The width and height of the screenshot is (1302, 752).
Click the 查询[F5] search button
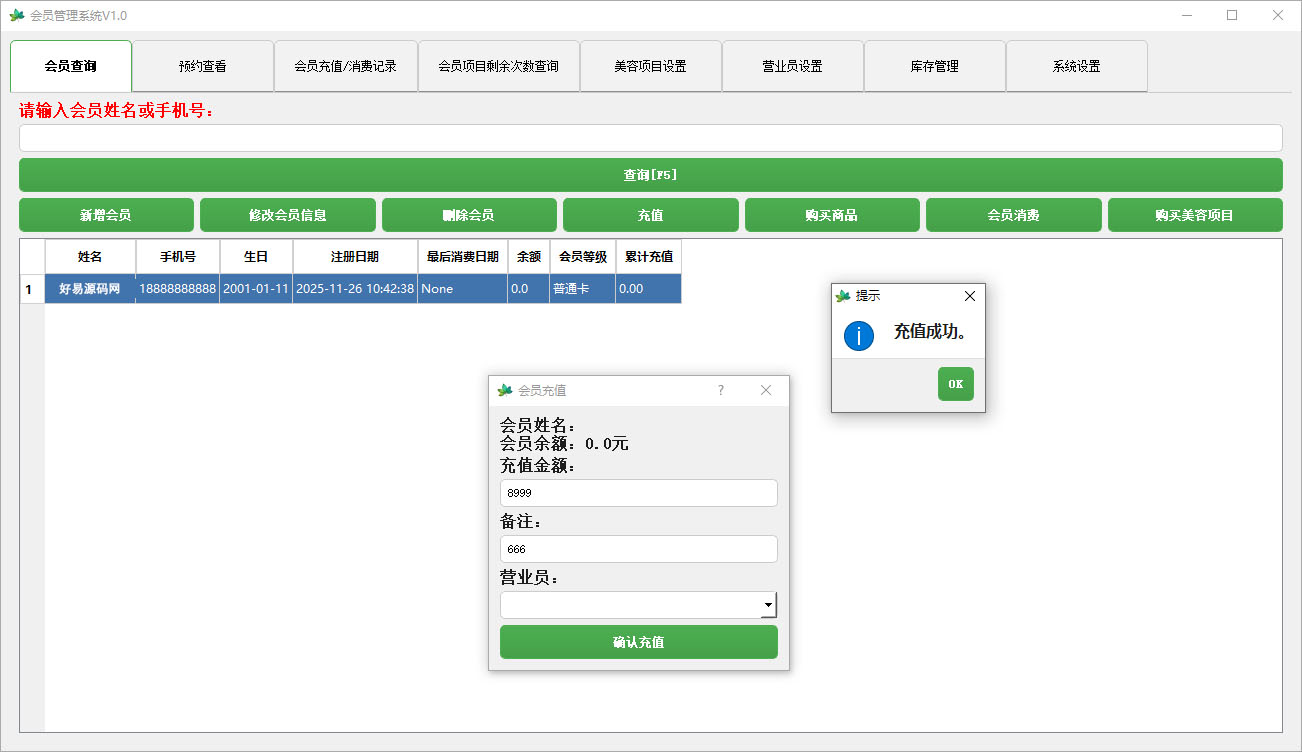(650, 173)
